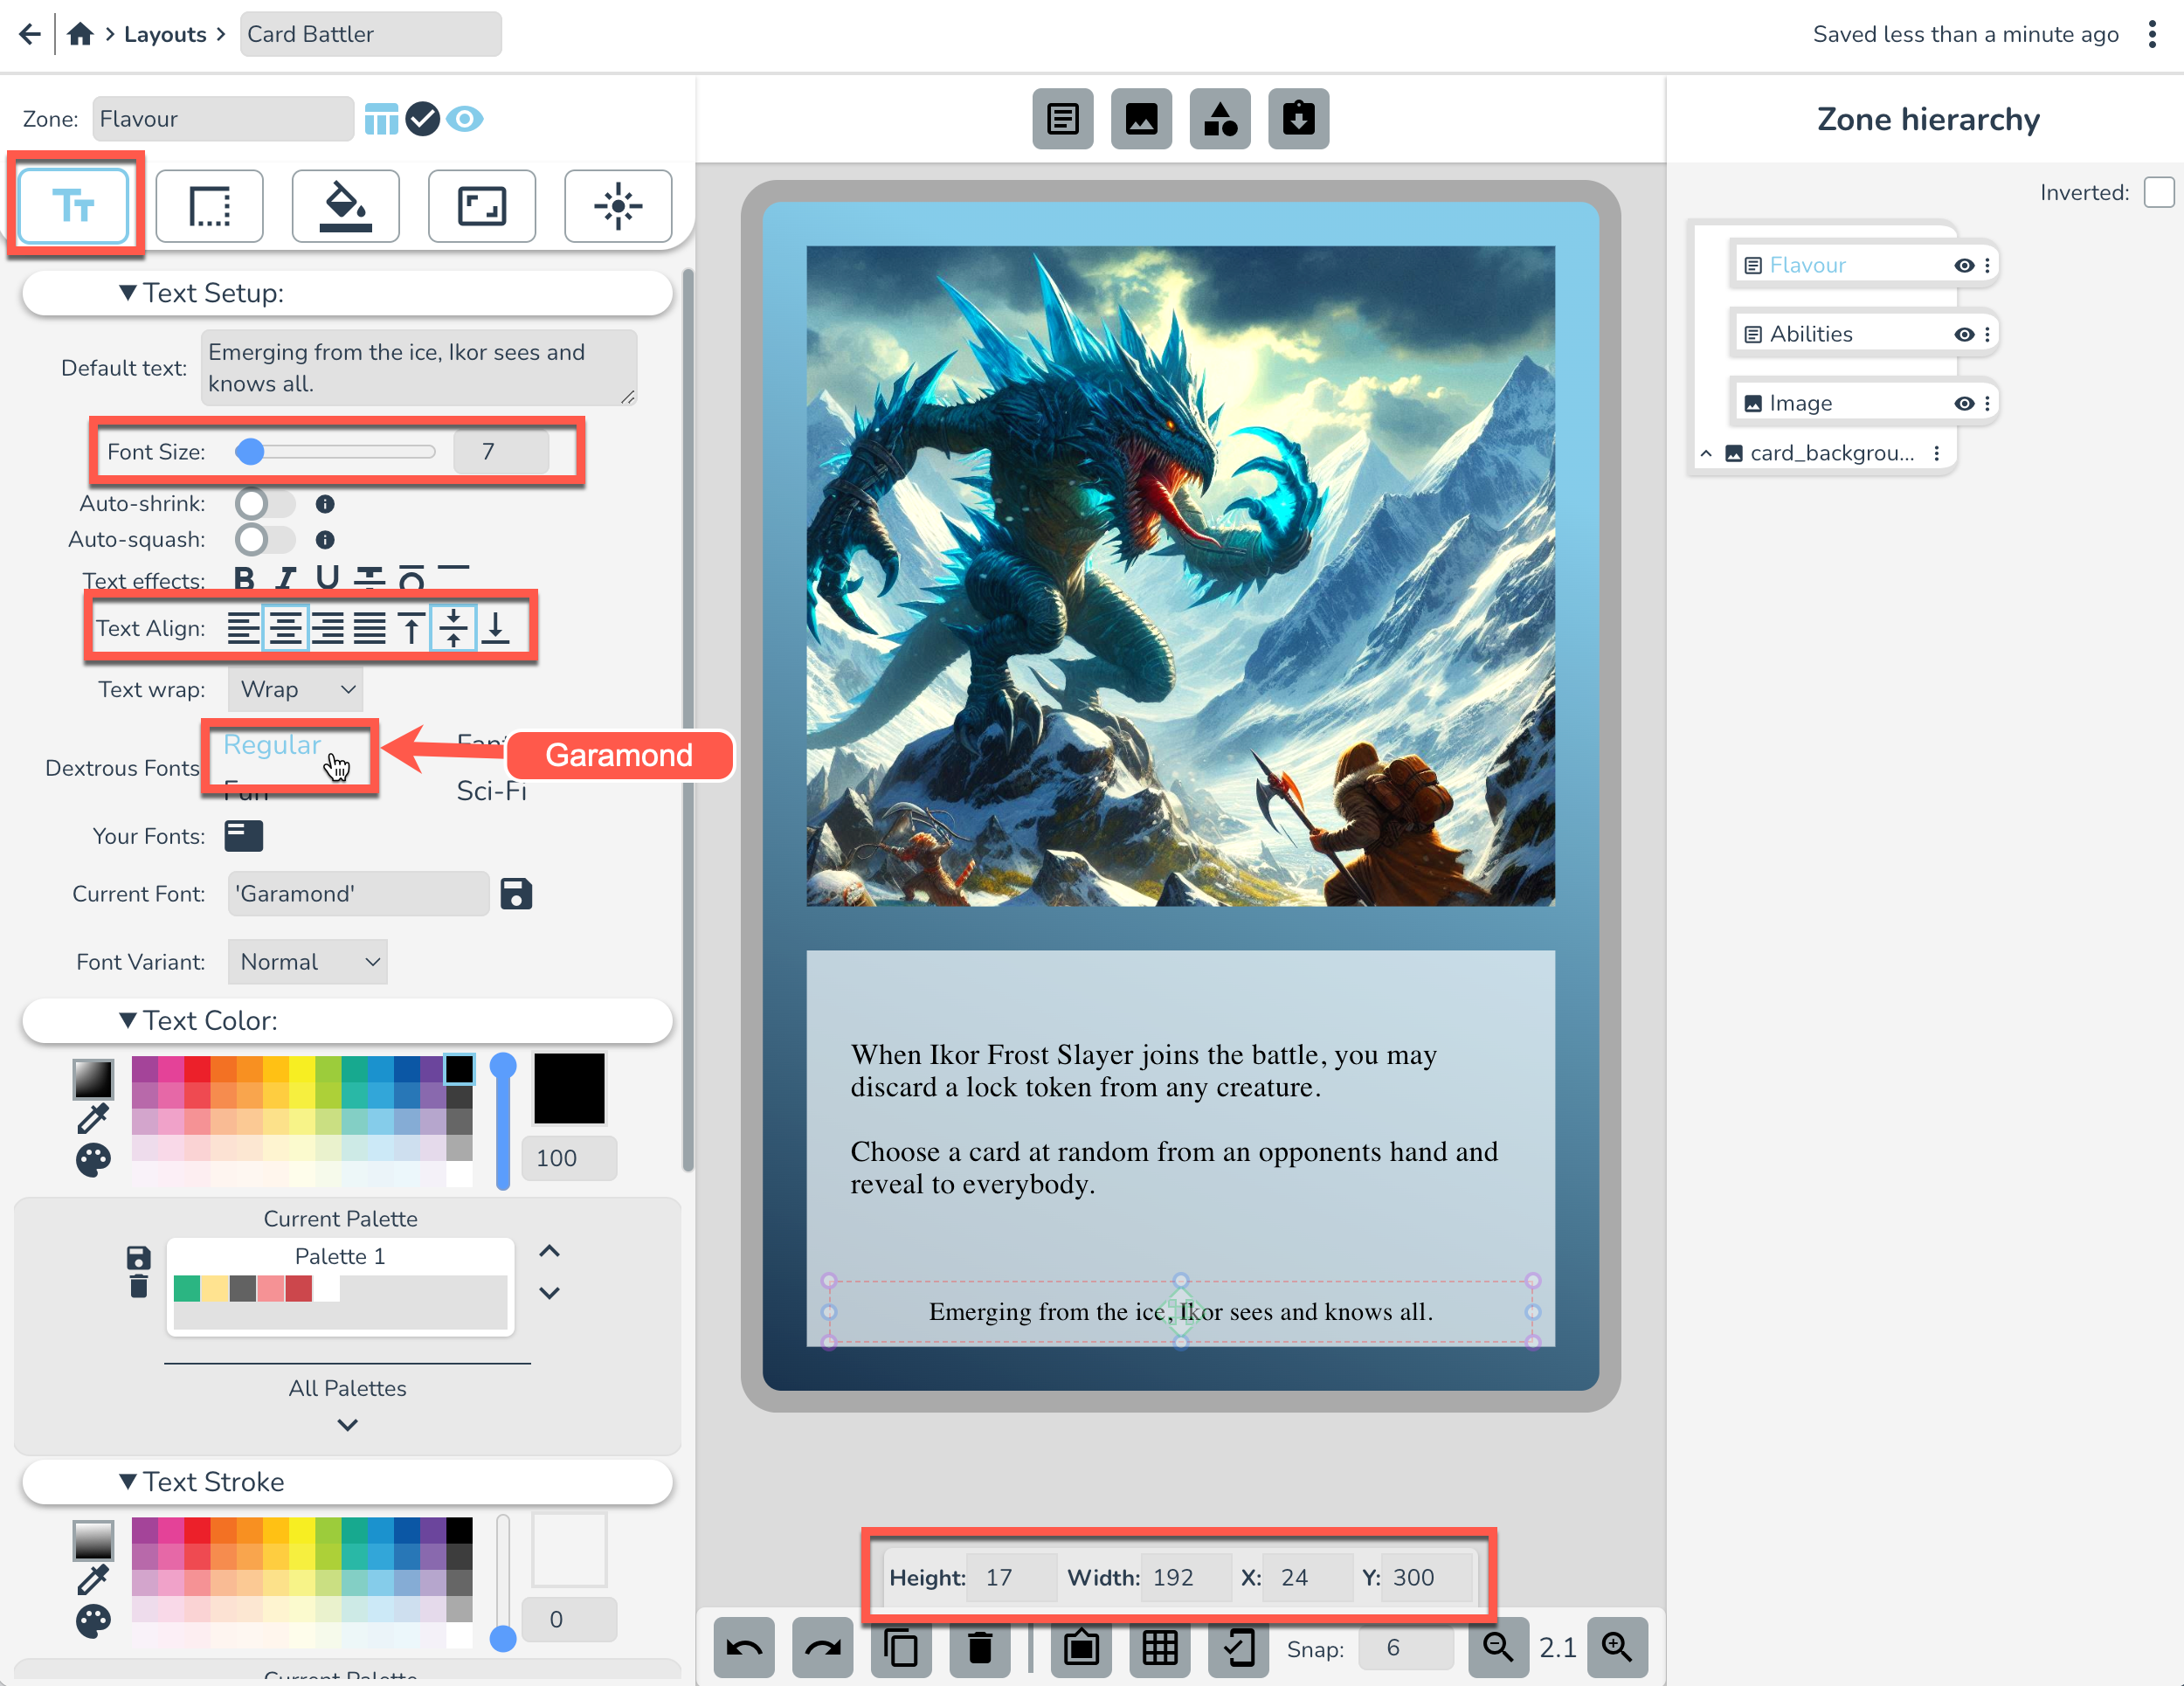Edit the Width value field
This screenshot has height=1686, width=2184.
1186,1577
